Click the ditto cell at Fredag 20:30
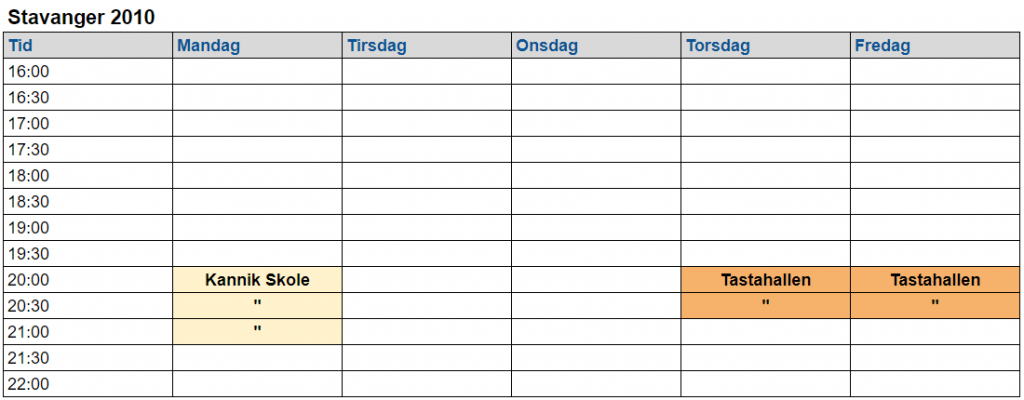Viewport: 1024px width, 400px height. point(935,305)
